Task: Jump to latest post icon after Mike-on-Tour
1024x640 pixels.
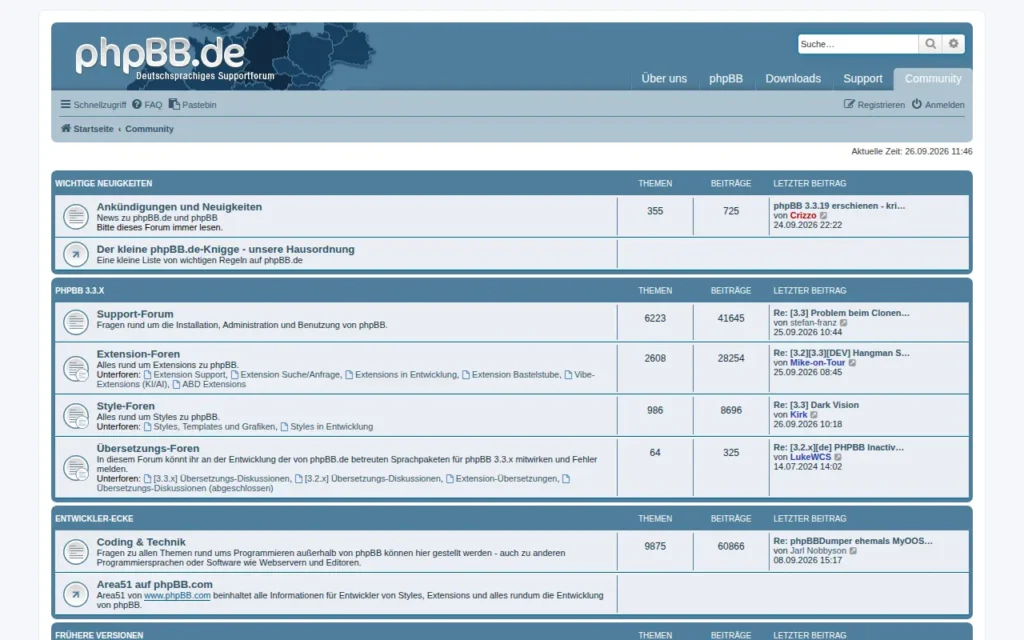Action: 852,362
